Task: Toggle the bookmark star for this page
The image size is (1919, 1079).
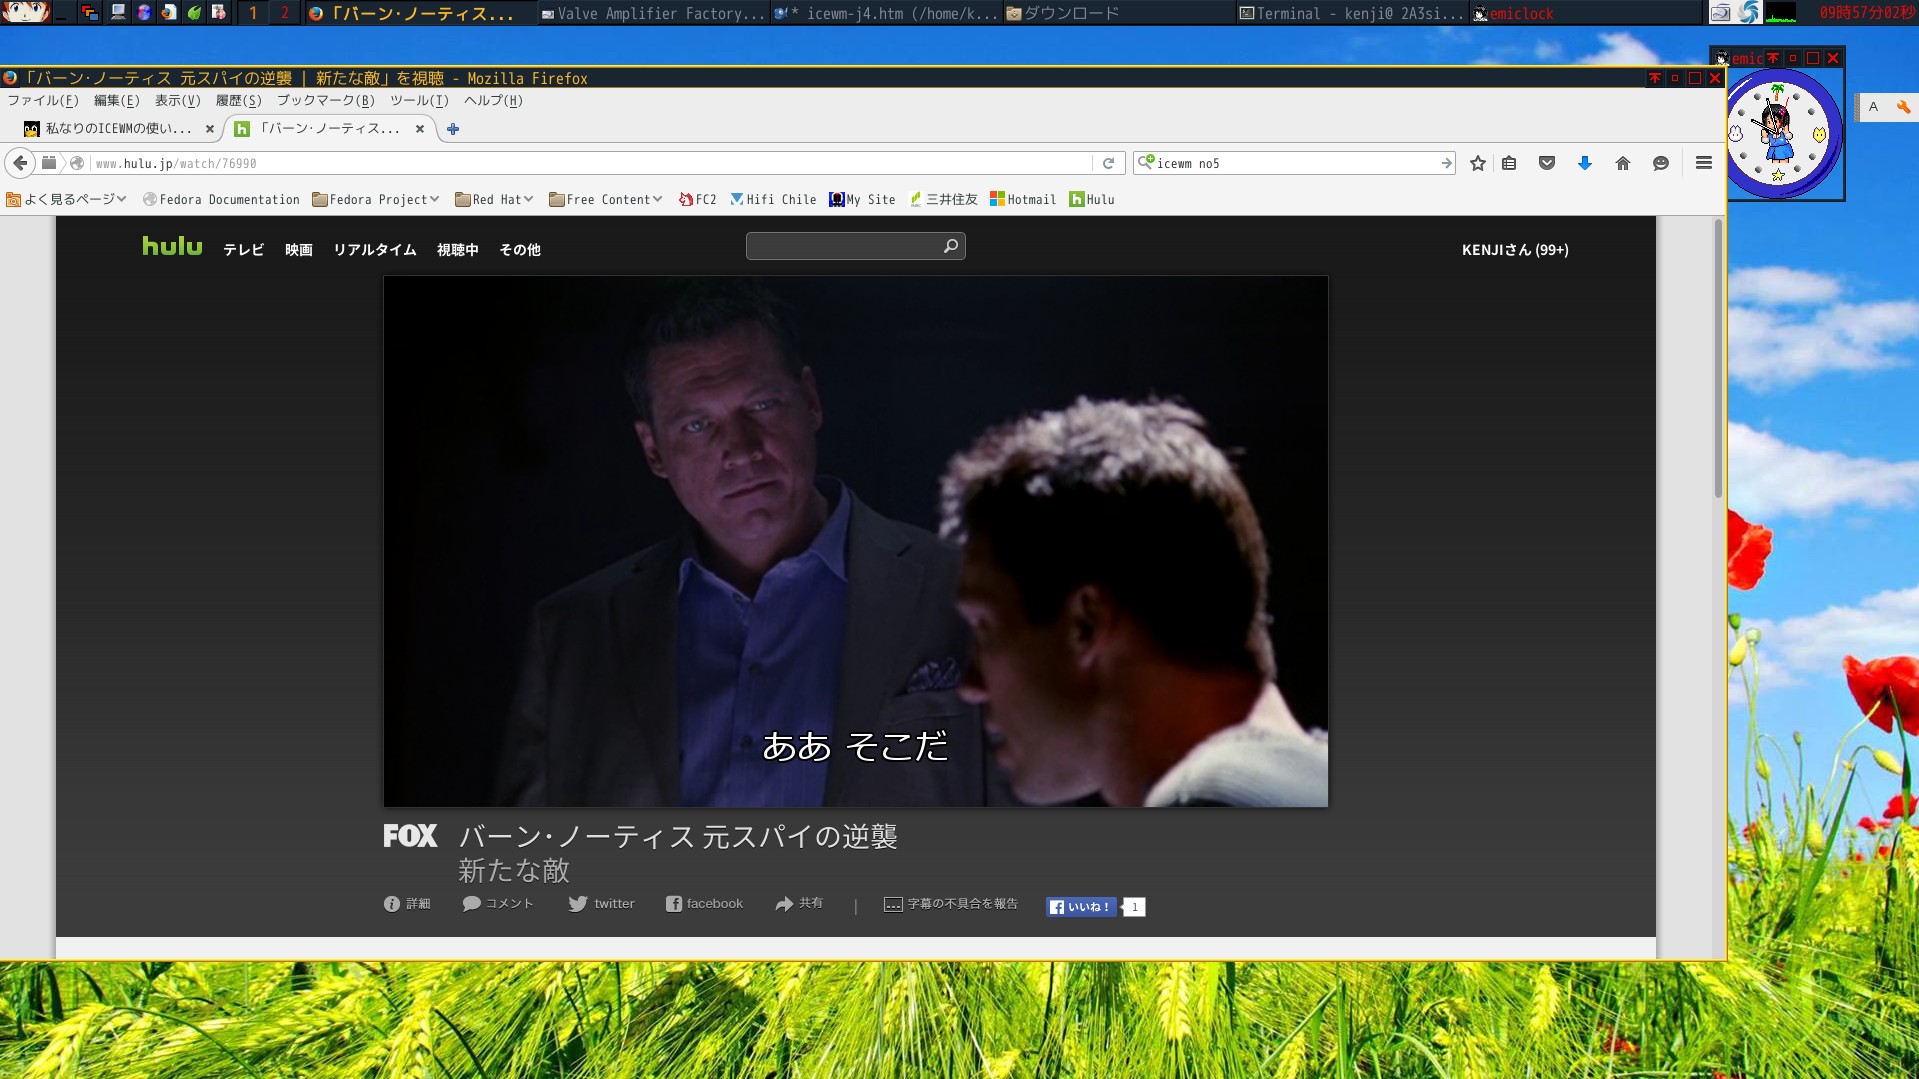Action: click(1477, 163)
